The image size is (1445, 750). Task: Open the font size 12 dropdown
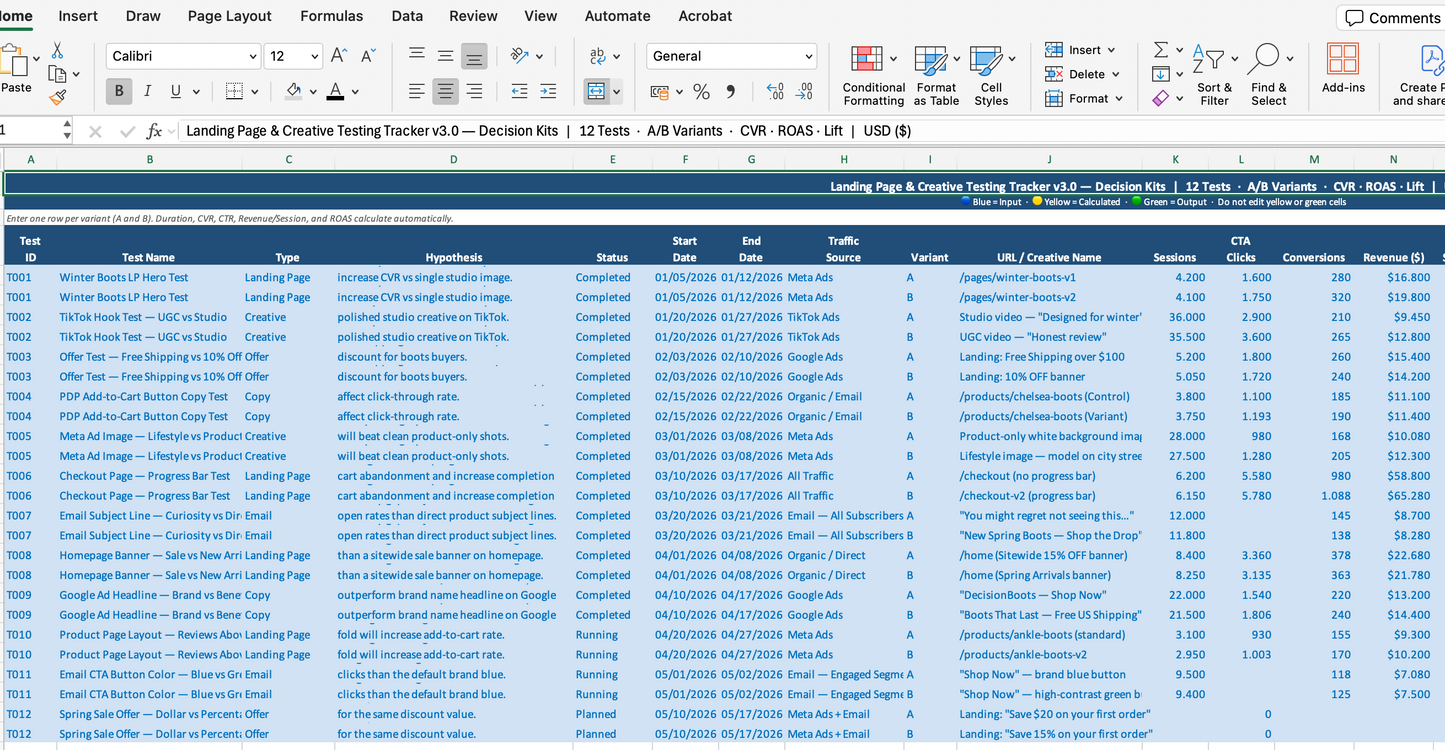pos(313,56)
